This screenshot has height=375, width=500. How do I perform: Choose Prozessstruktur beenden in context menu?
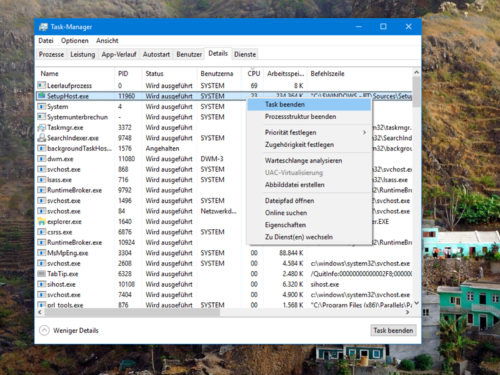pyautogui.click(x=309, y=117)
